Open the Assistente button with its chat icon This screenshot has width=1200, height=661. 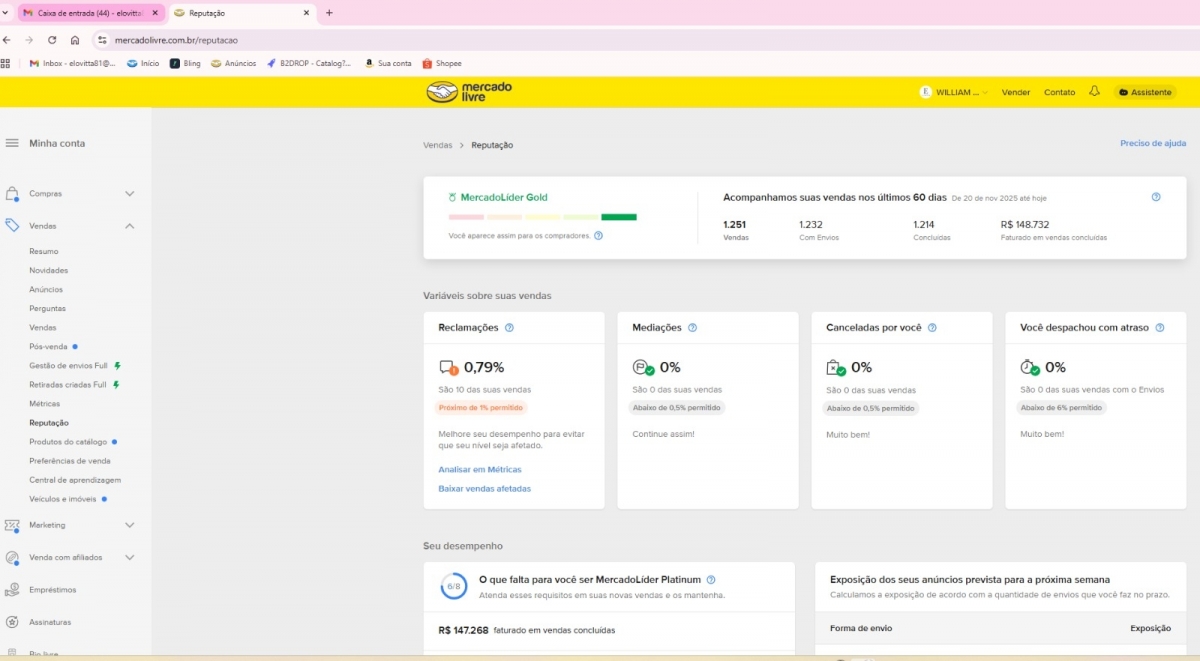click(1144, 92)
